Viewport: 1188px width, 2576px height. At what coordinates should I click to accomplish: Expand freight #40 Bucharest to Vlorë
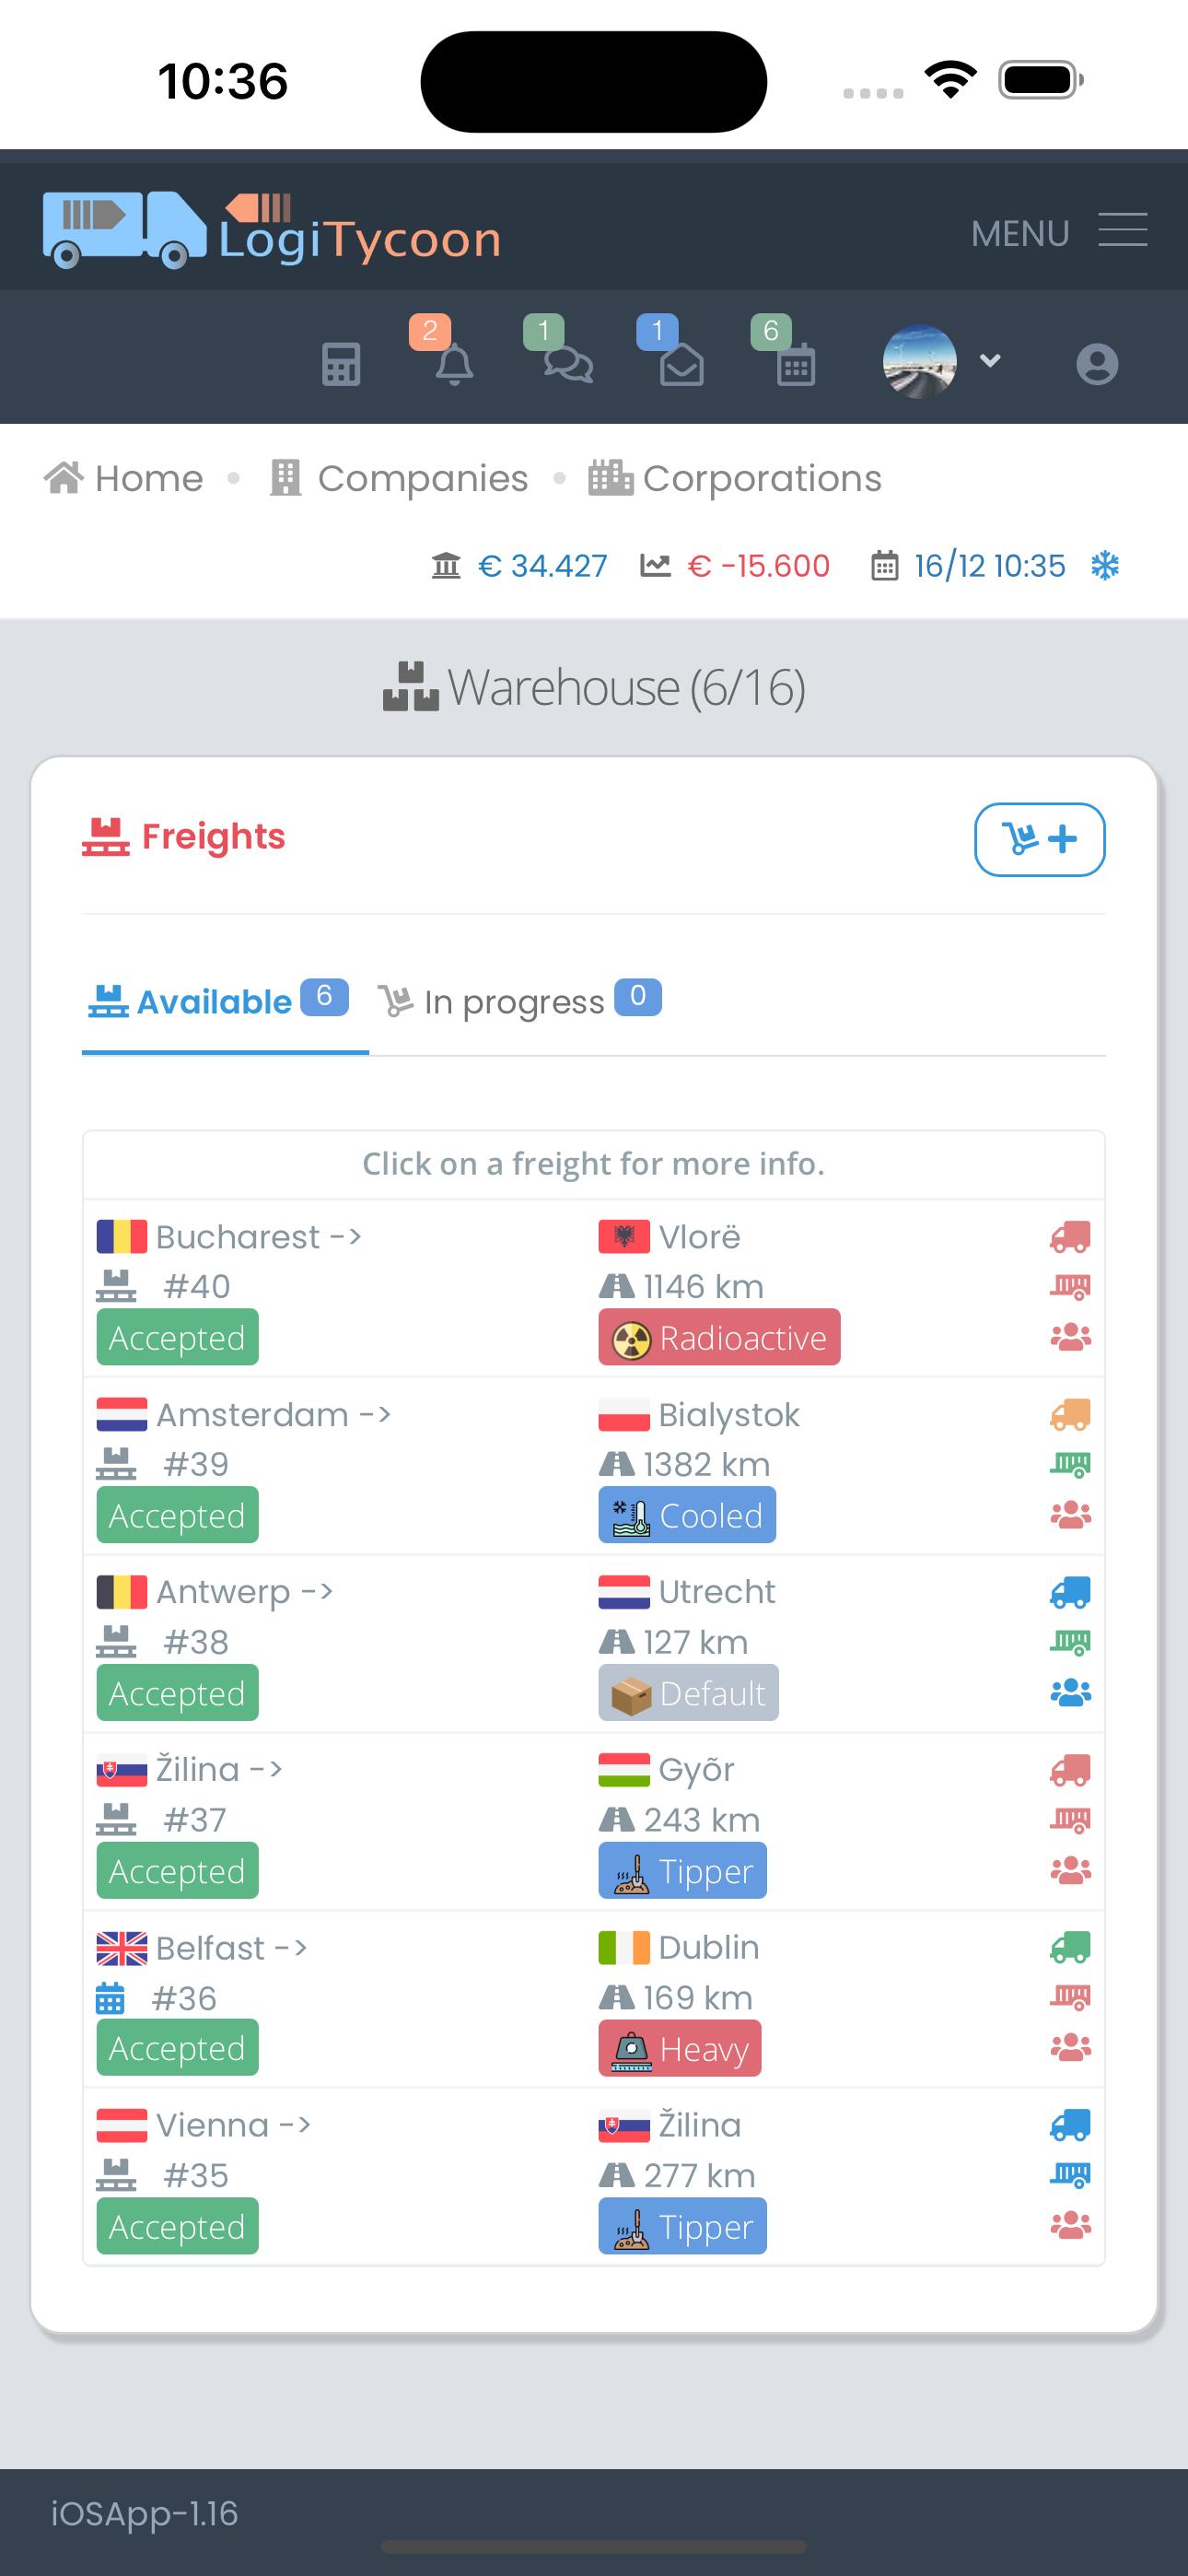pos(594,1288)
